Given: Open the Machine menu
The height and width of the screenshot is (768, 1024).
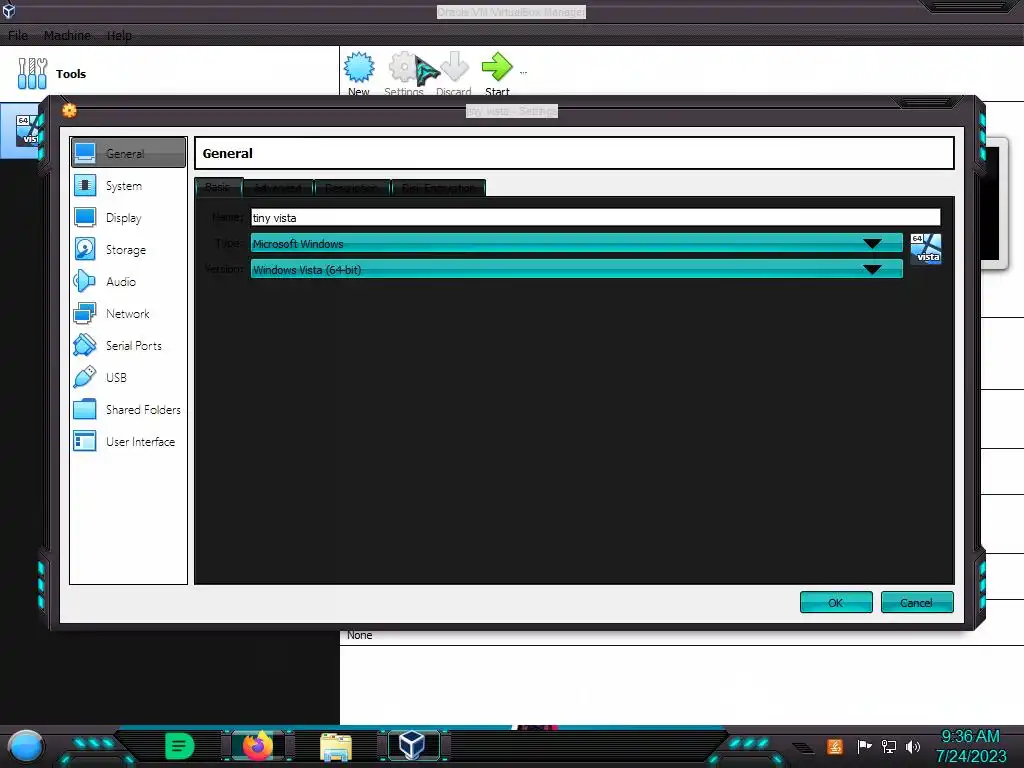Looking at the screenshot, I should [67, 35].
